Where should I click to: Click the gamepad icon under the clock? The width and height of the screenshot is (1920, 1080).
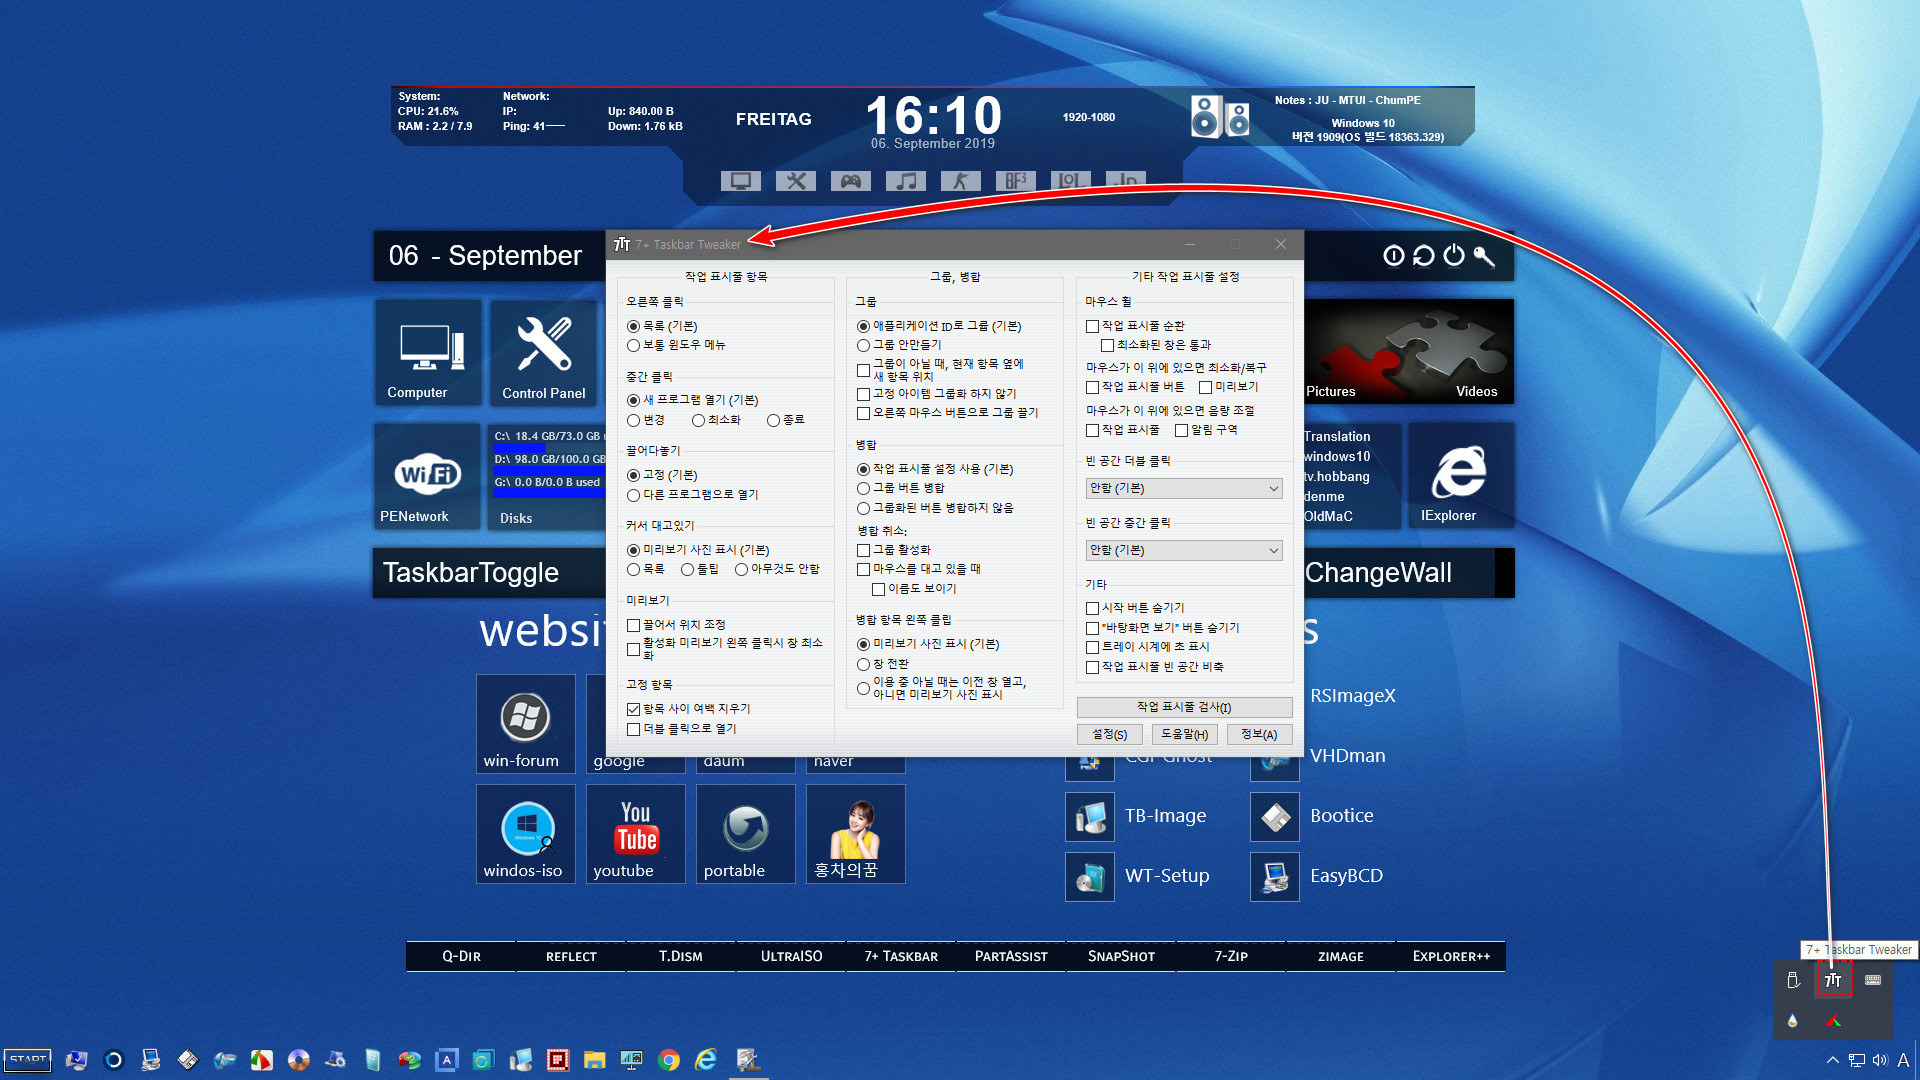pos(851,181)
